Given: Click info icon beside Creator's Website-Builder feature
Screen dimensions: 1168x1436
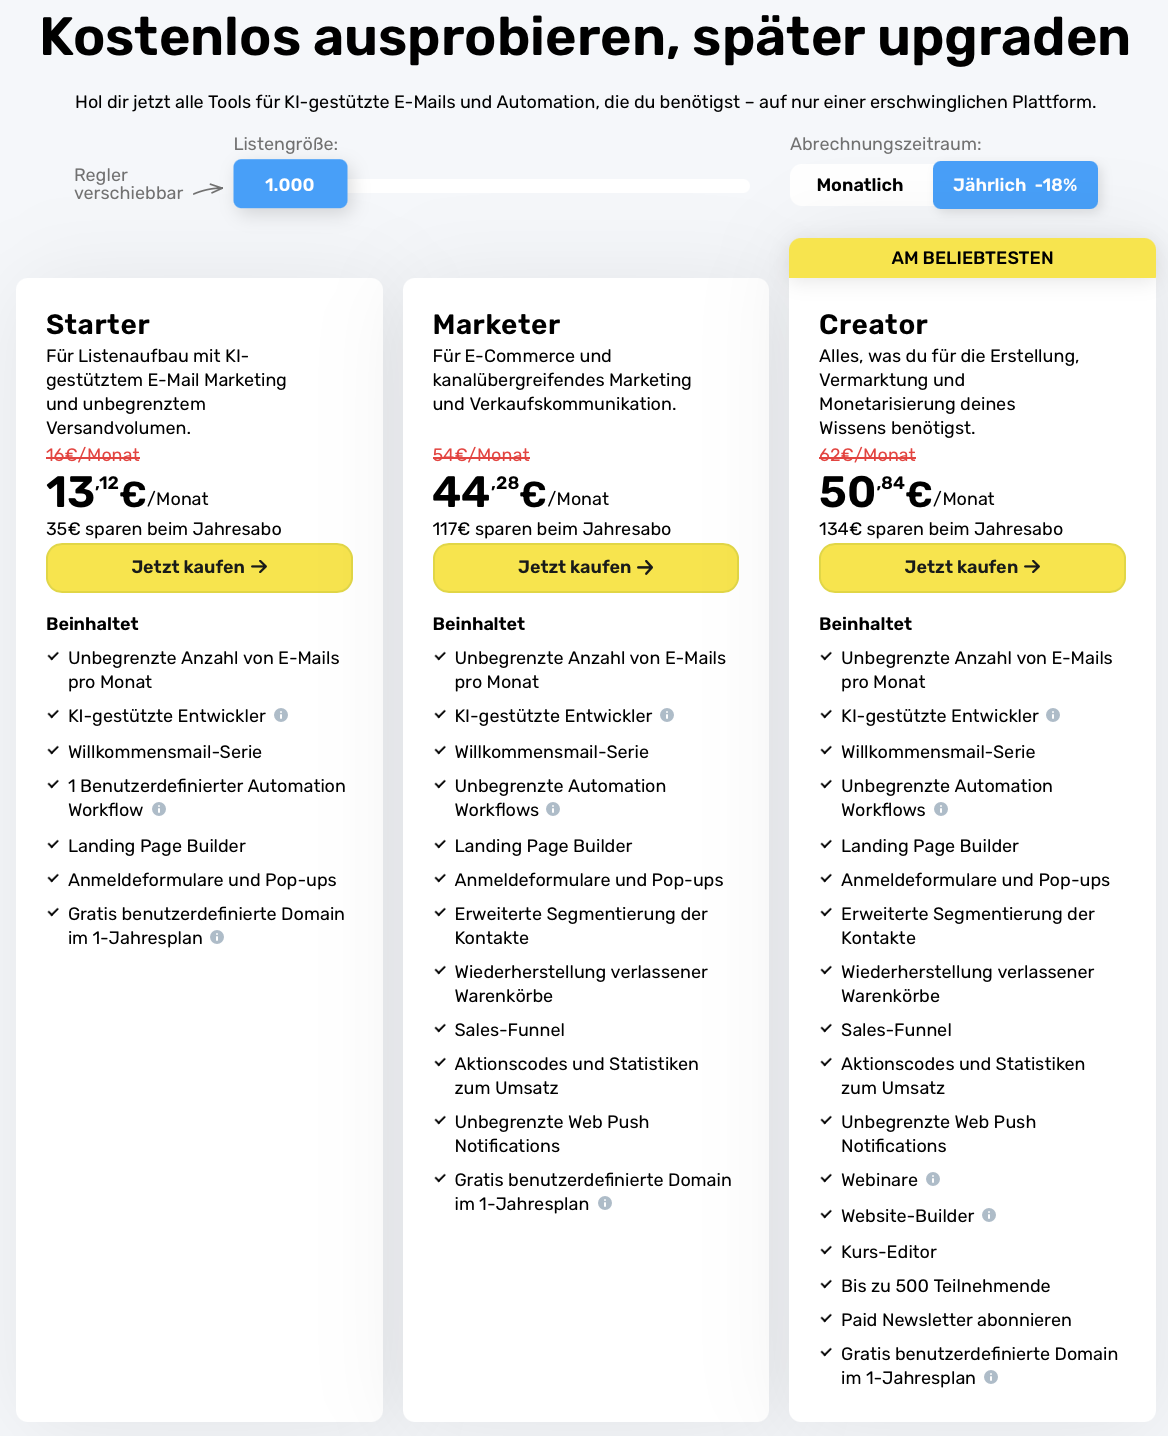Looking at the screenshot, I should pos(989,1215).
